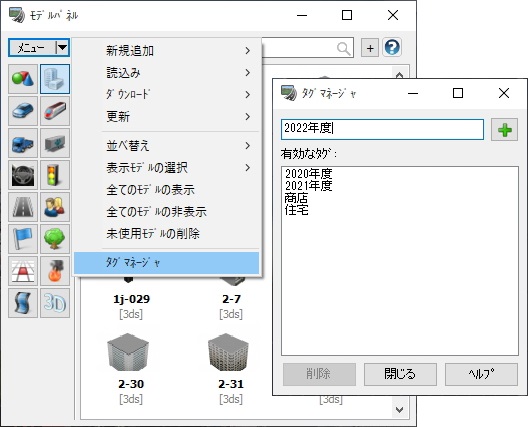Select the 商店 tag in the list
528x427 pixels.
tap(296, 198)
